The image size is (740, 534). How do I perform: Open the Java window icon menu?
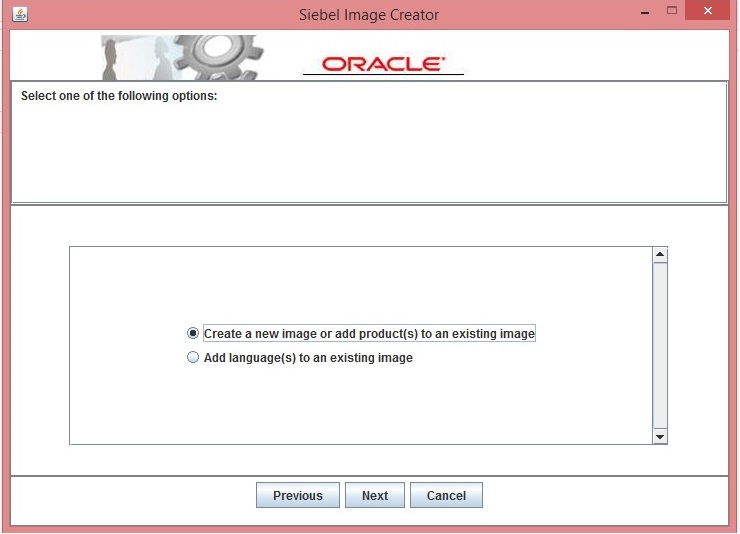pyautogui.click(x=20, y=14)
